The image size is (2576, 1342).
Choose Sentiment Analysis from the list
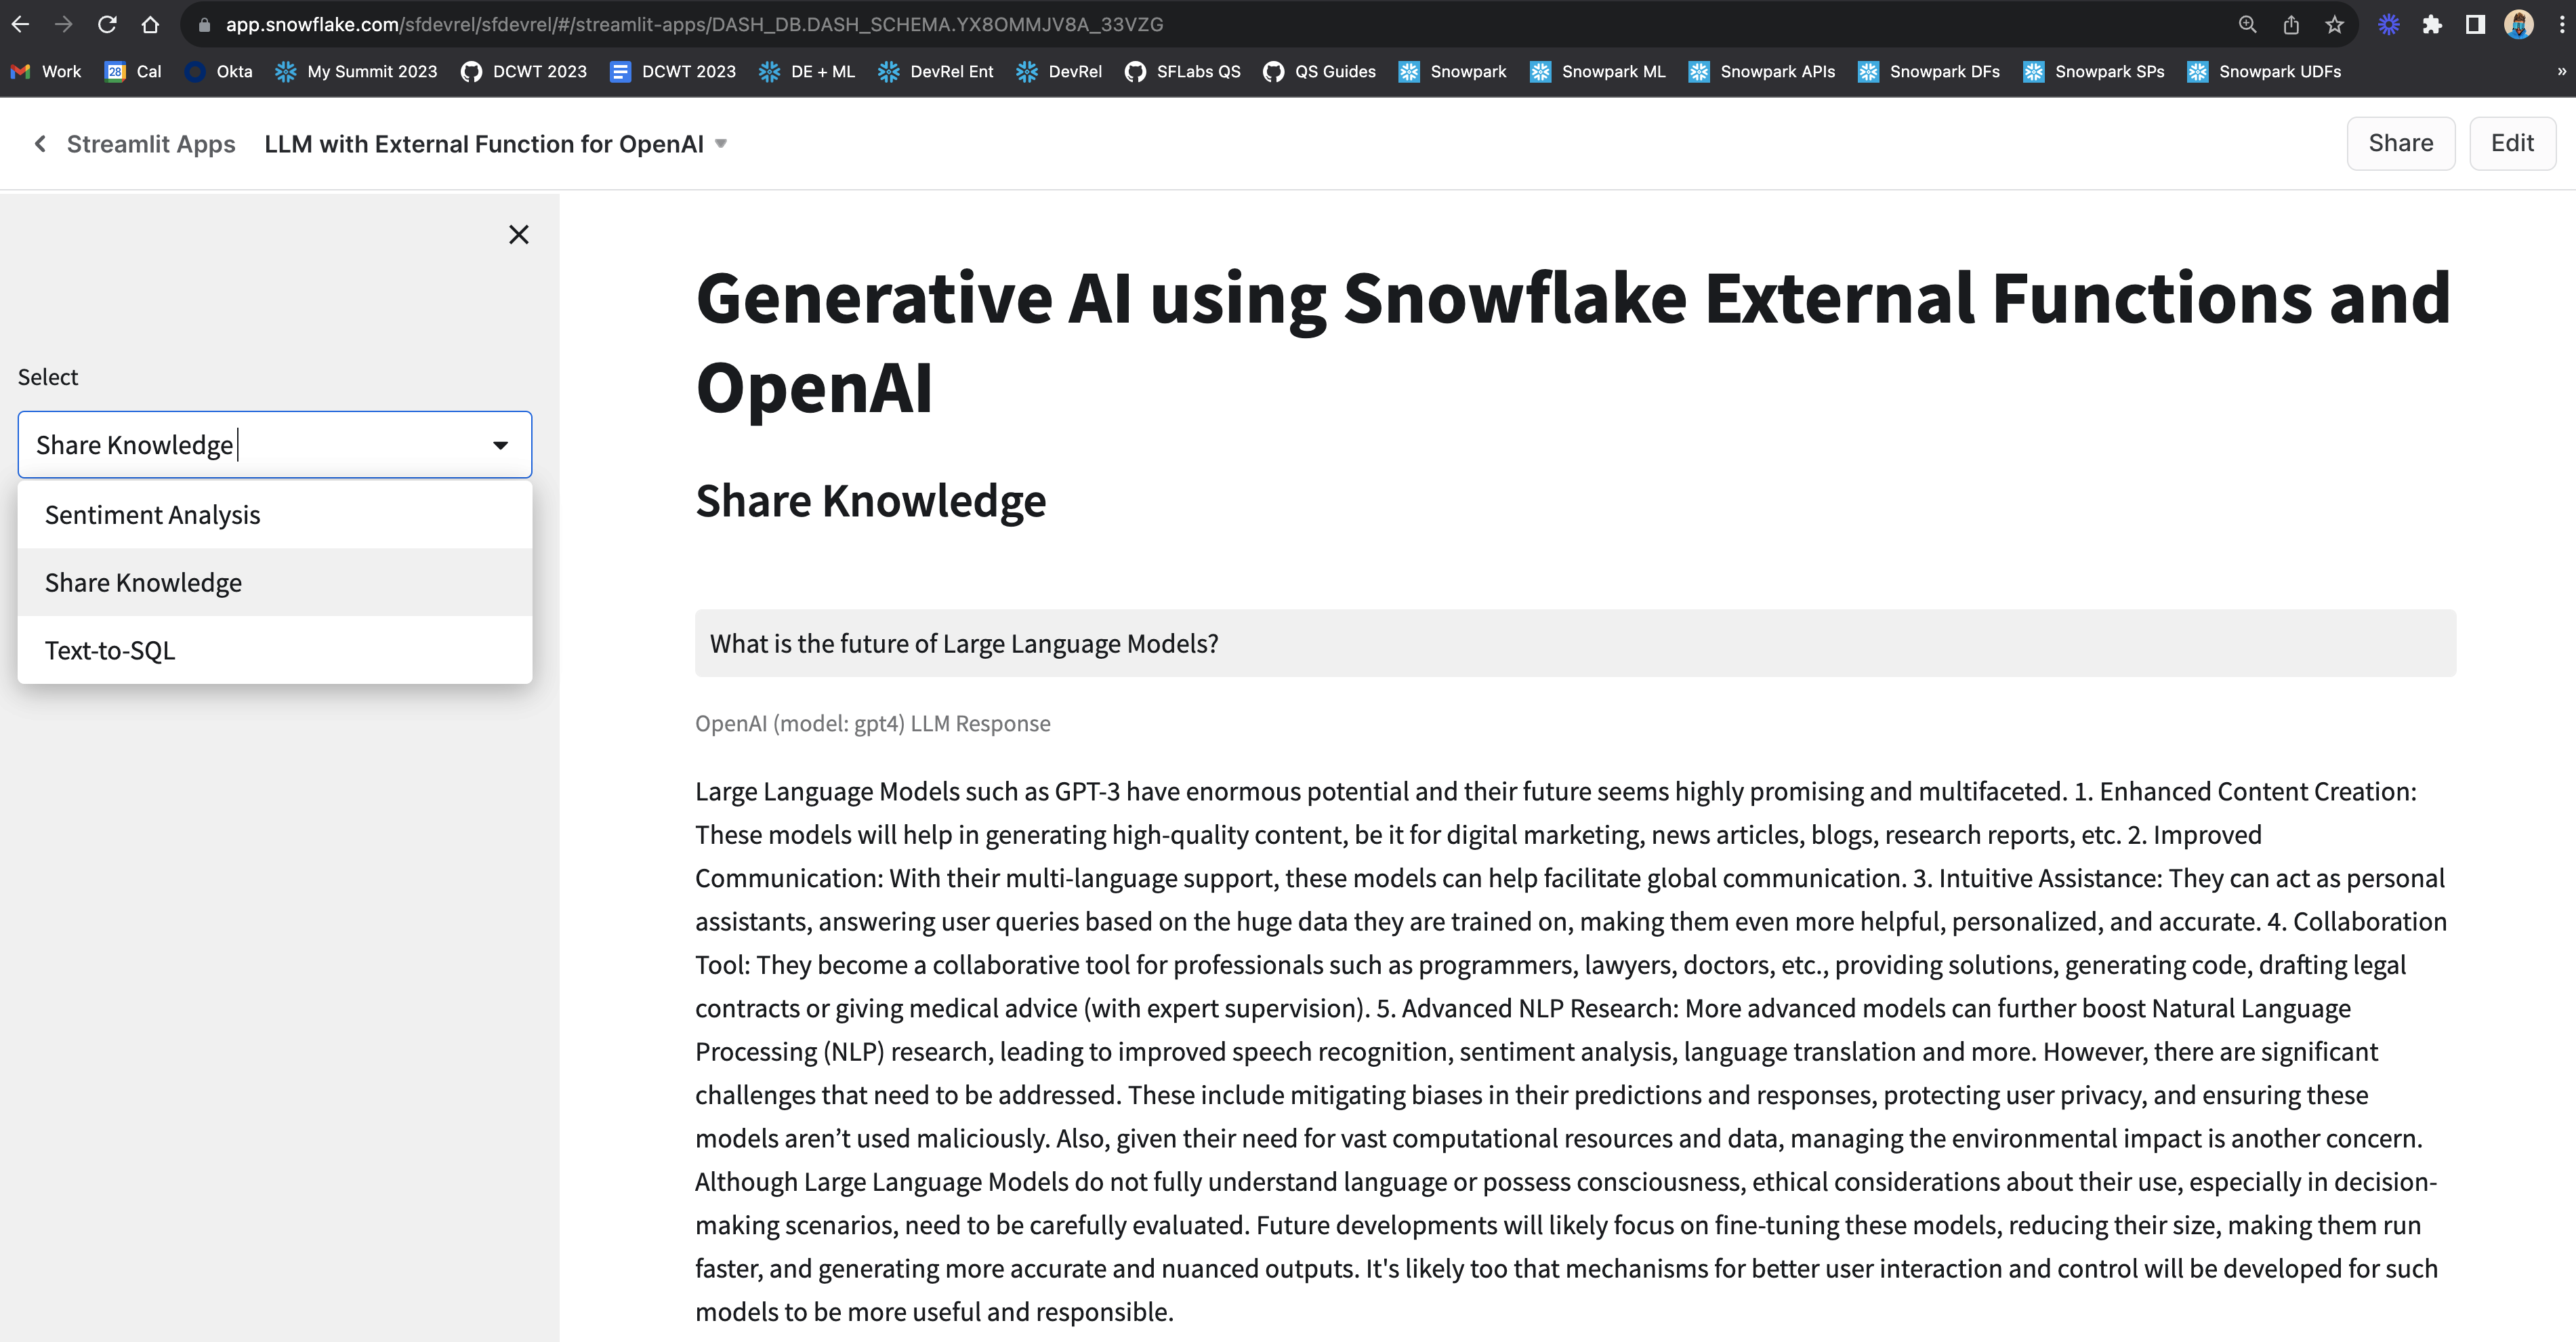[152, 514]
